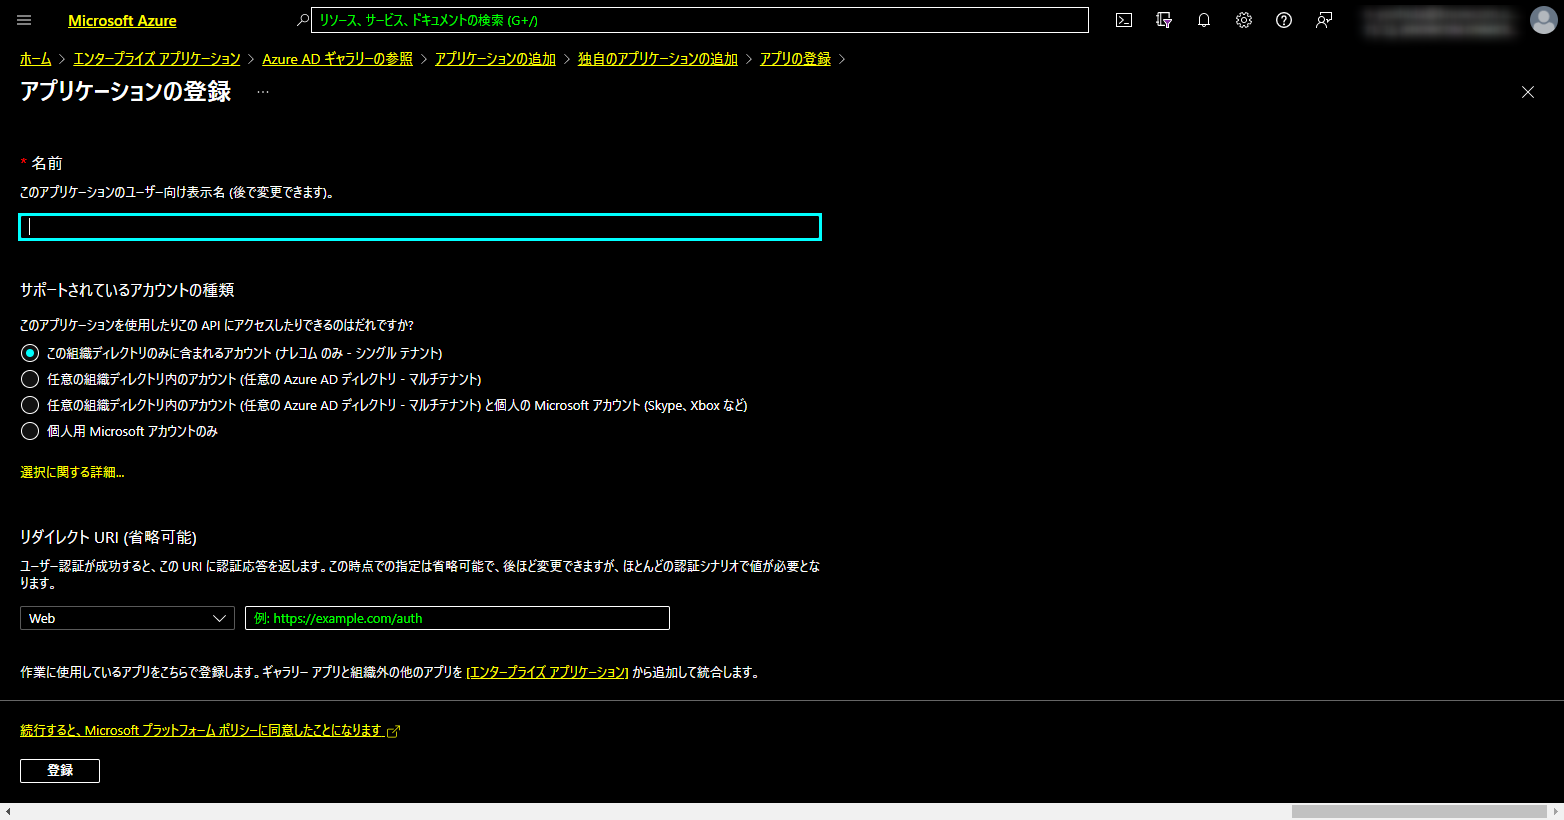Click the 登録 button
1564x820 pixels.
coord(60,770)
